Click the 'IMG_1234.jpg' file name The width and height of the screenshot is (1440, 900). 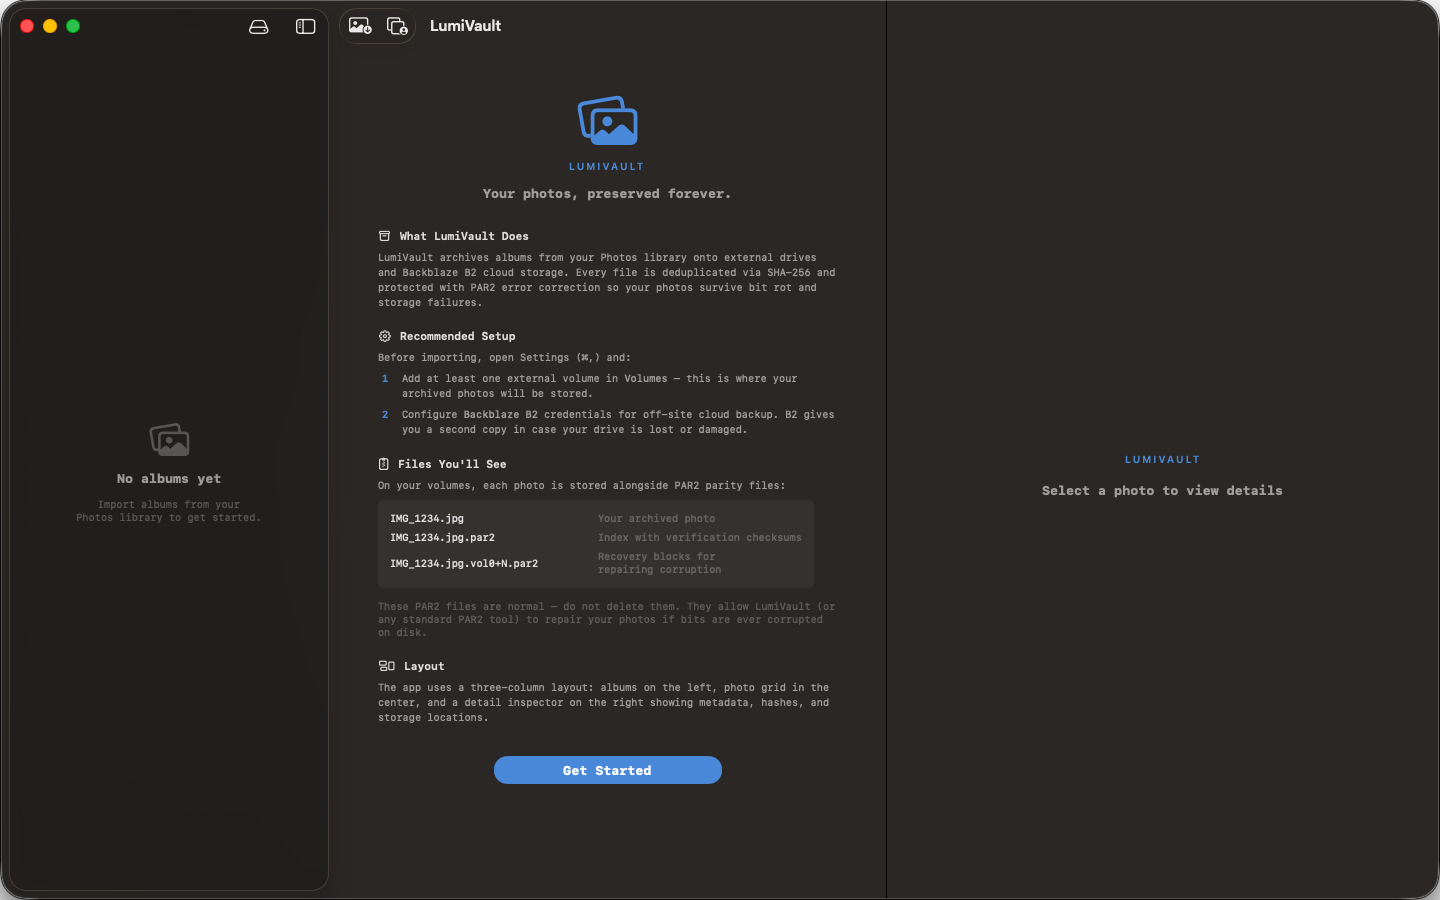[427, 519]
